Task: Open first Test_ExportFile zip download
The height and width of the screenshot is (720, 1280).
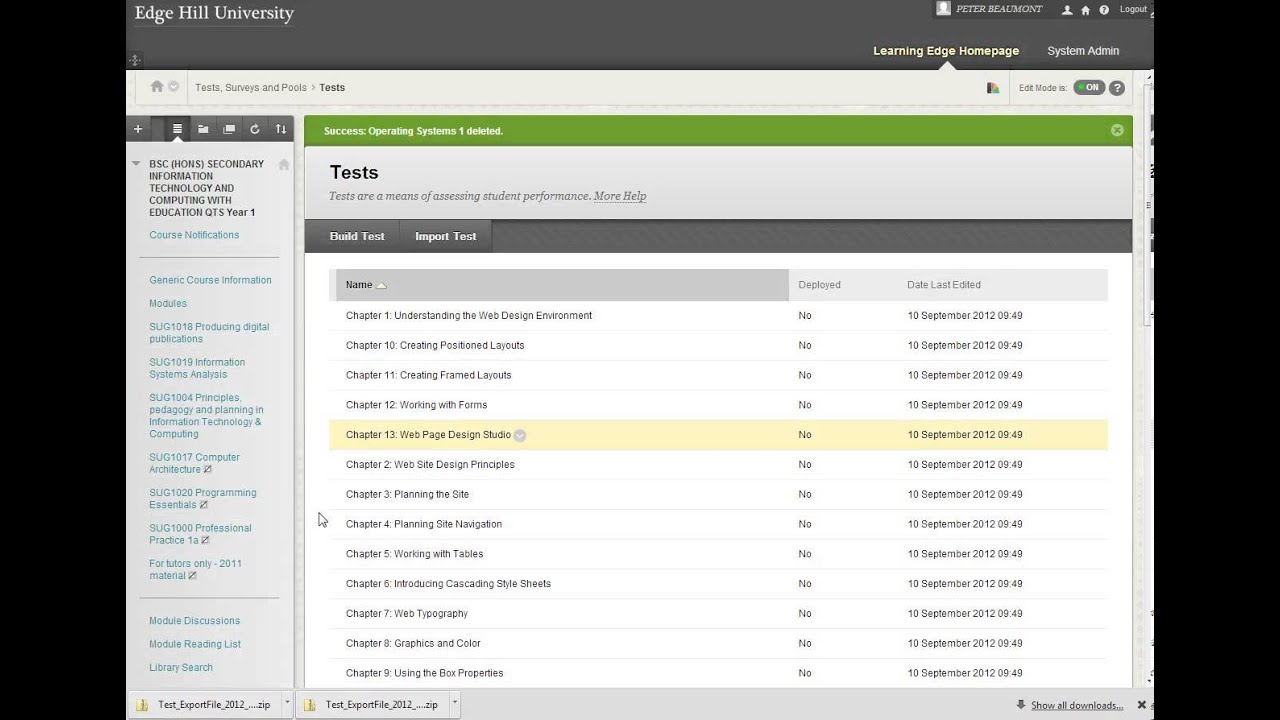Action: [204, 704]
